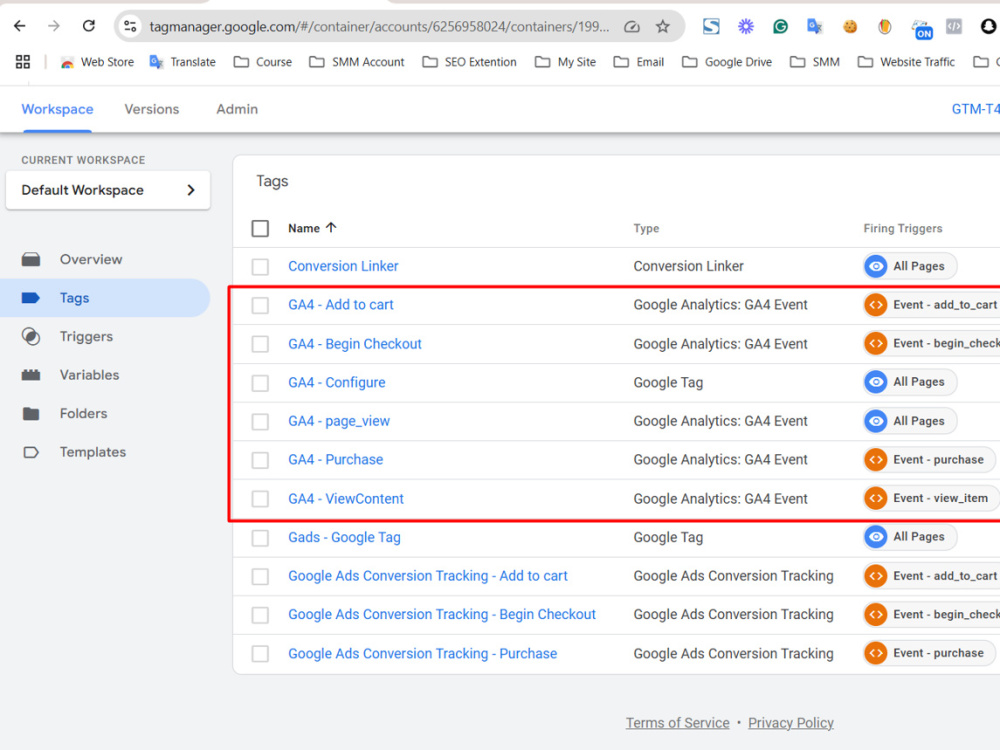Image resolution: width=1000 pixels, height=750 pixels.
Task: Click Event - view_item trigger chip
Action: click(x=931, y=498)
